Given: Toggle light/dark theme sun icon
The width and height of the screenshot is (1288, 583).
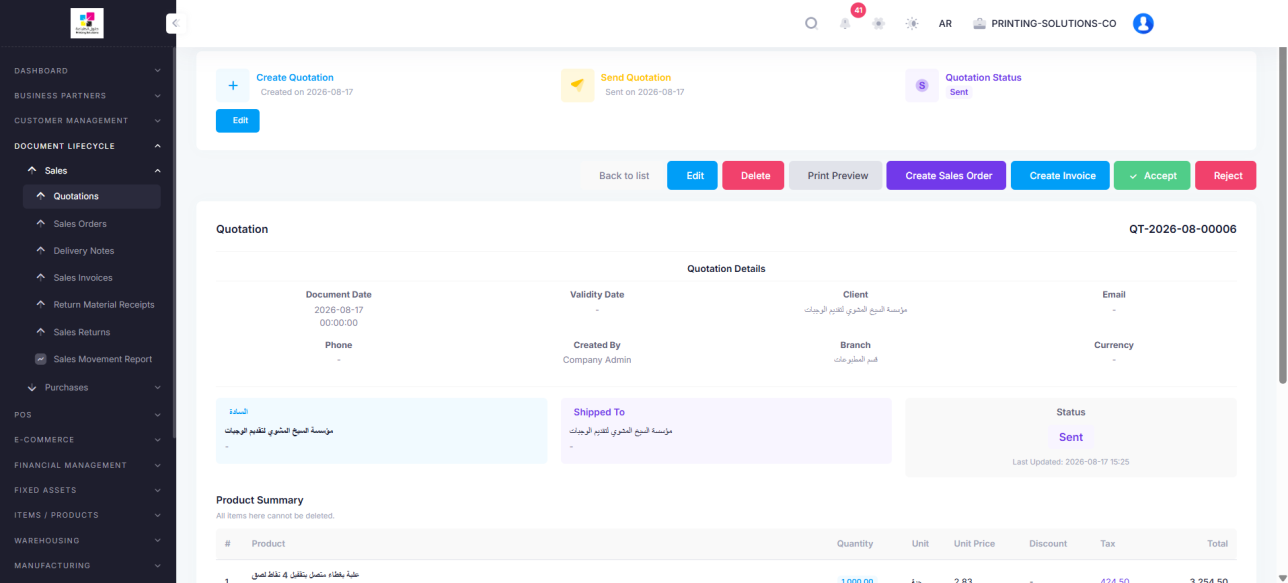Looking at the screenshot, I should (911, 23).
